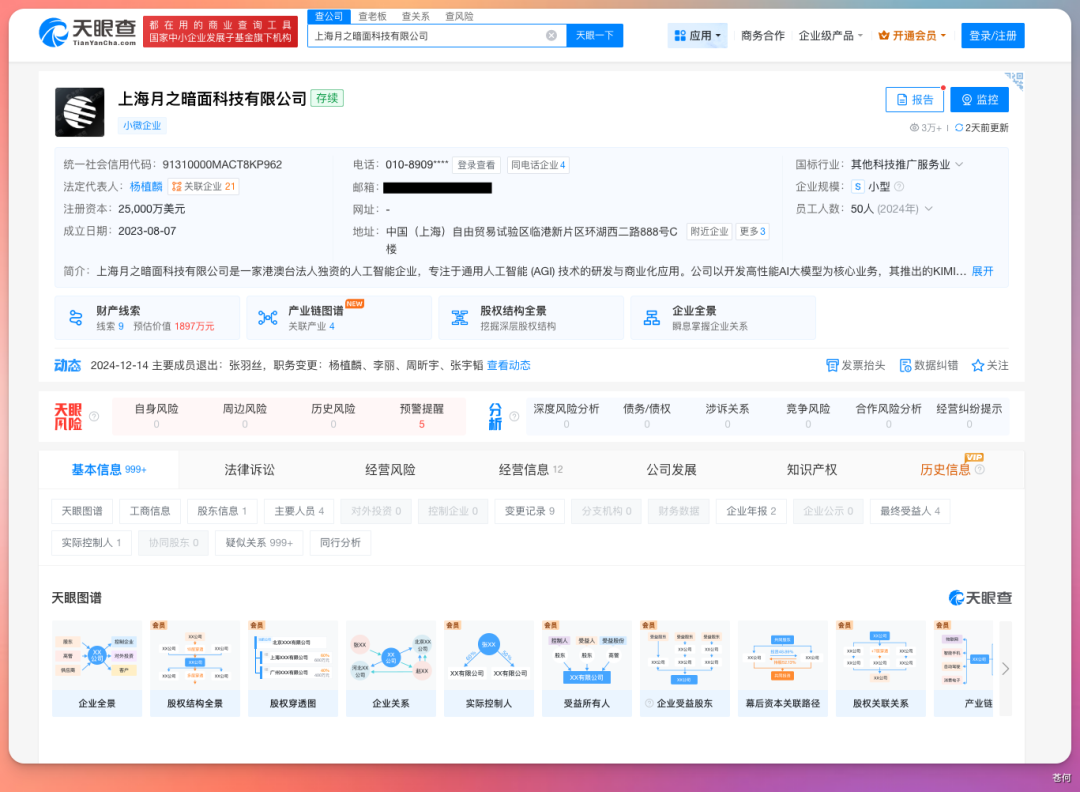The height and width of the screenshot is (792, 1080).
Task: Open the 股权穿透图 thumbnail
Action: pyautogui.click(x=293, y=669)
